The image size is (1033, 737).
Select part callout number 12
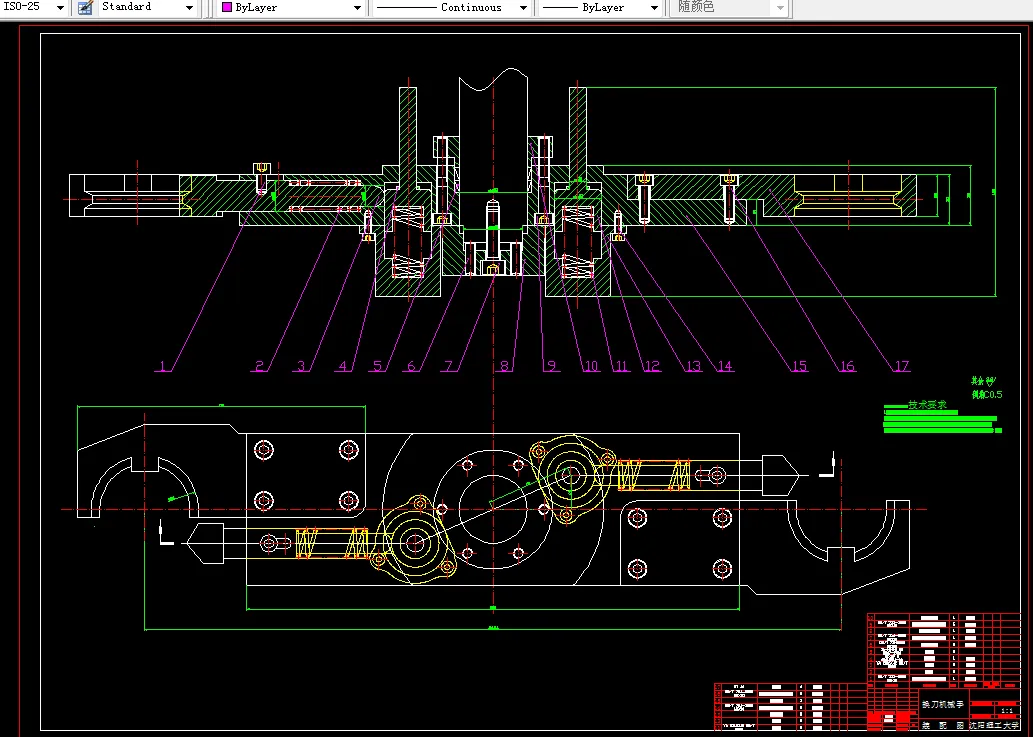pos(652,366)
